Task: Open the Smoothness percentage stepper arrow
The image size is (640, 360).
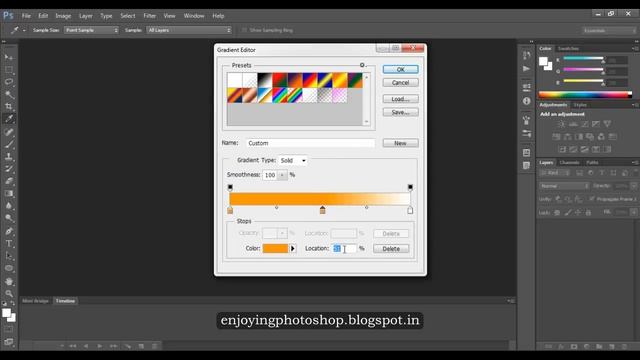Action: tap(282, 175)
